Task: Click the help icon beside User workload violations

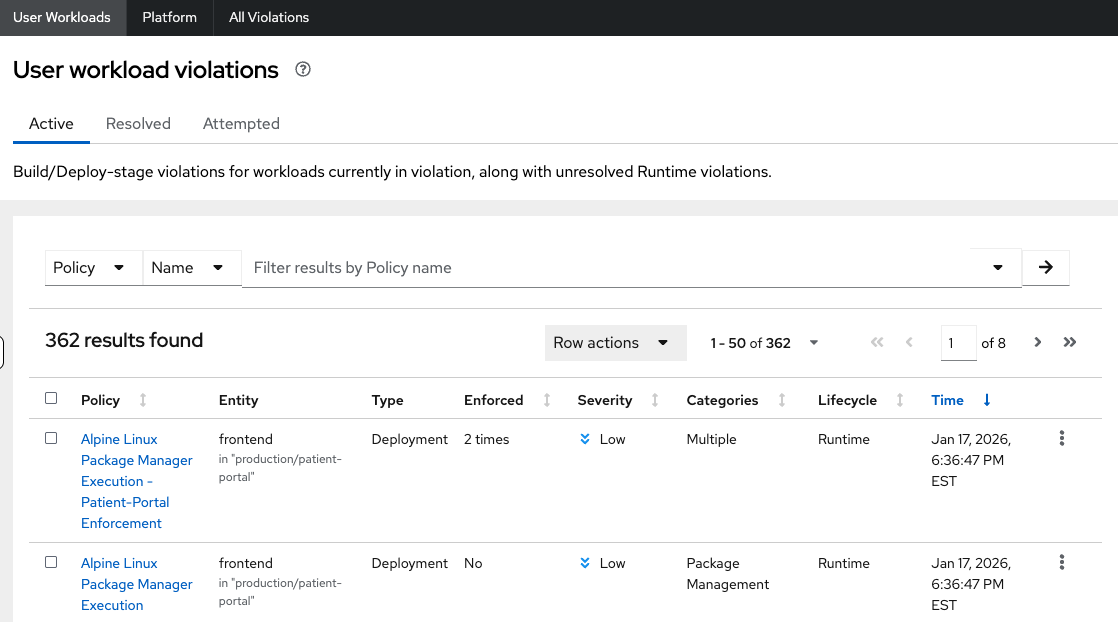Action: point(303,70)
